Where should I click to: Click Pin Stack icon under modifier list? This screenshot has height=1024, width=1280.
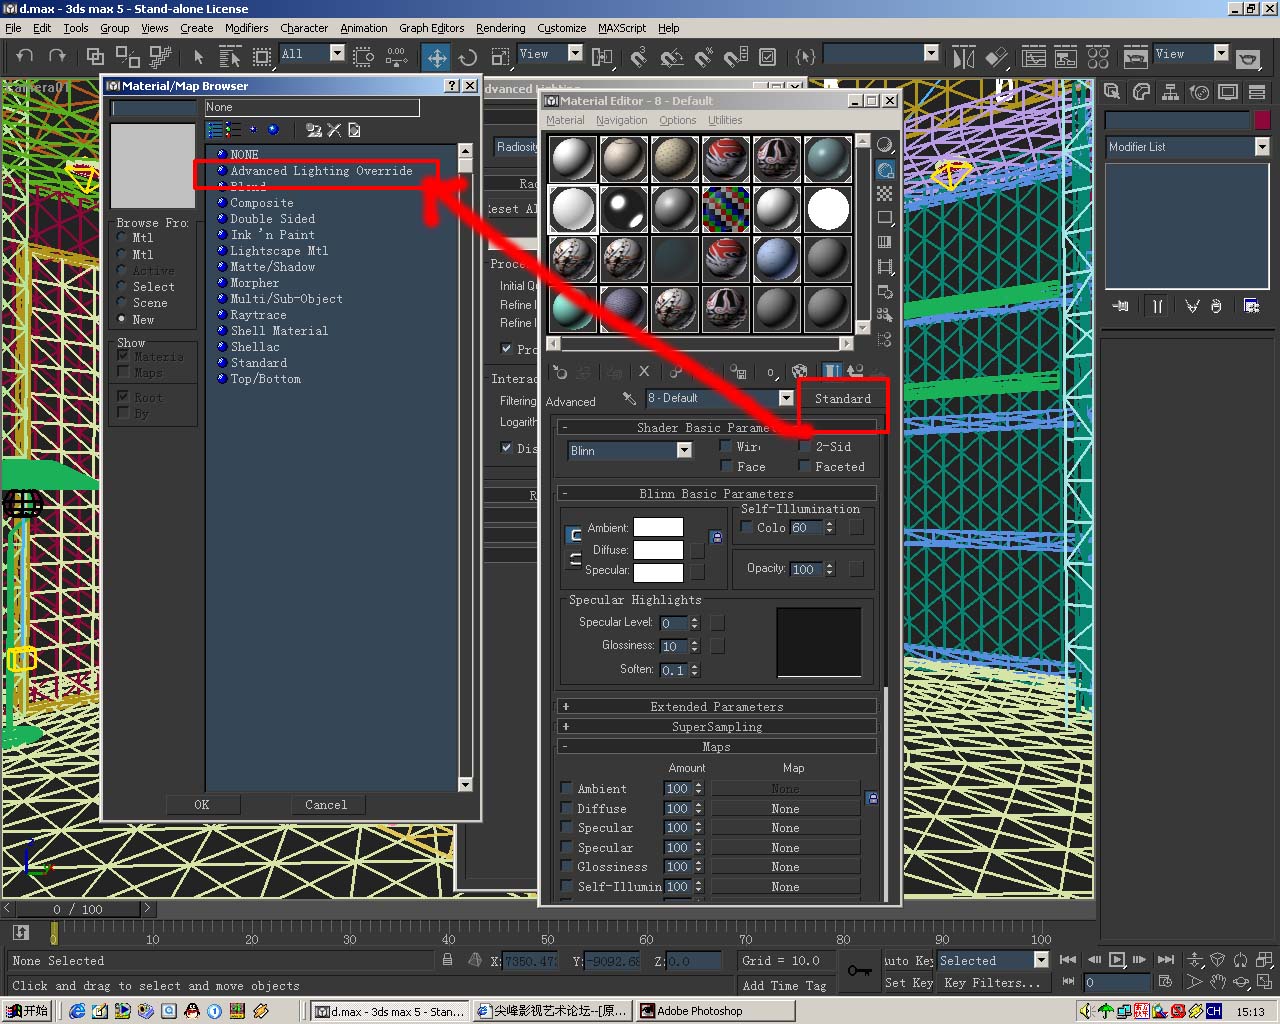[x=1121, y=306]
